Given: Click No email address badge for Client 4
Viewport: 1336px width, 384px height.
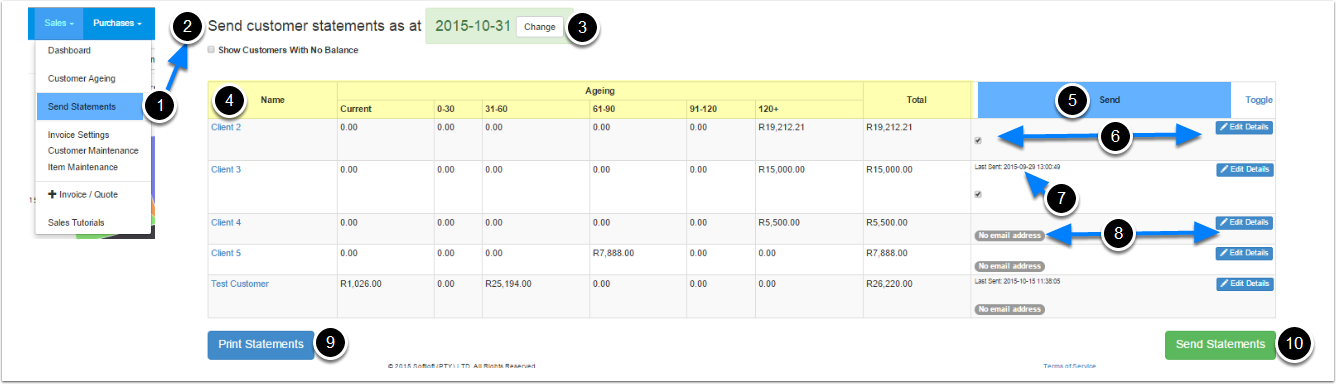Looking at the screenshot, I should [x=1009, y=236].
